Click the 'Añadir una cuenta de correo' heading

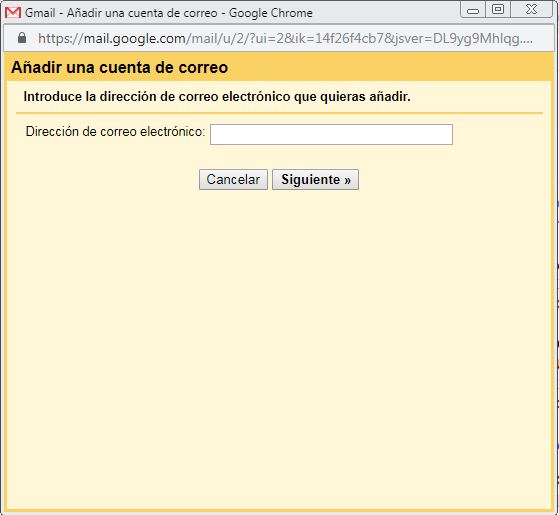(x=119, y=67)
